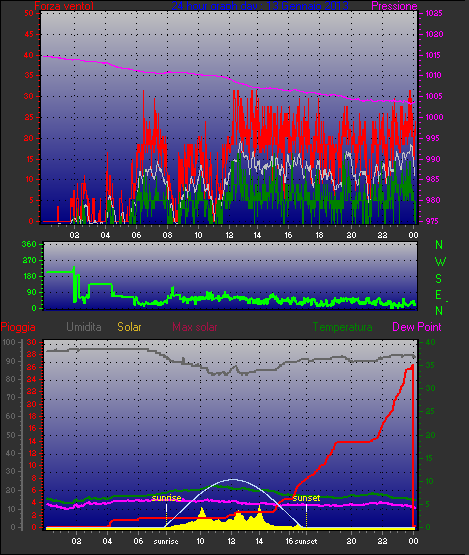This screenshot has width=469, height=555.
Task: Click the 24 value on rain axis
Action: [x=32, y=379]
